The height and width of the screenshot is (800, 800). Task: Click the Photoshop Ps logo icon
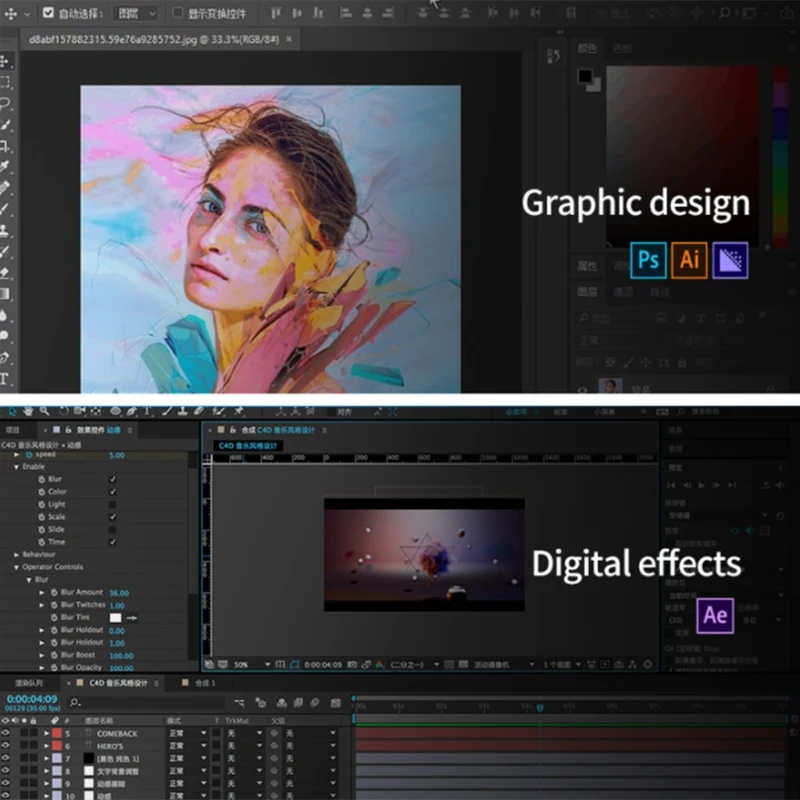[649, 260]
